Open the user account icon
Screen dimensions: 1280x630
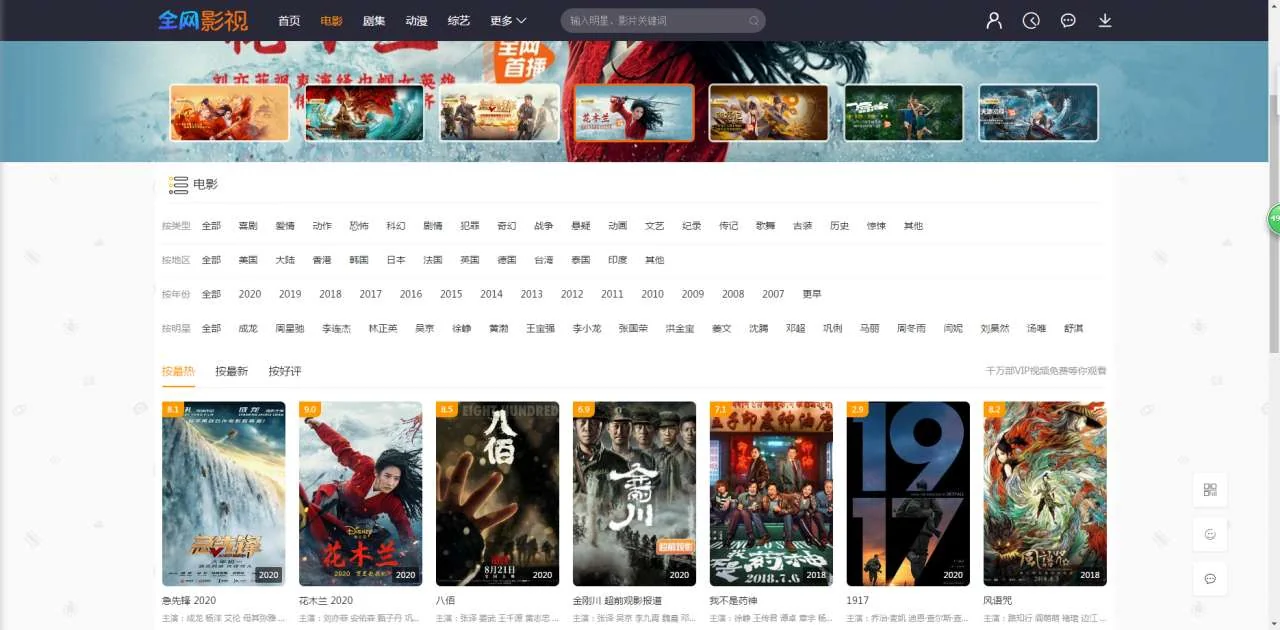coord(994,20)
